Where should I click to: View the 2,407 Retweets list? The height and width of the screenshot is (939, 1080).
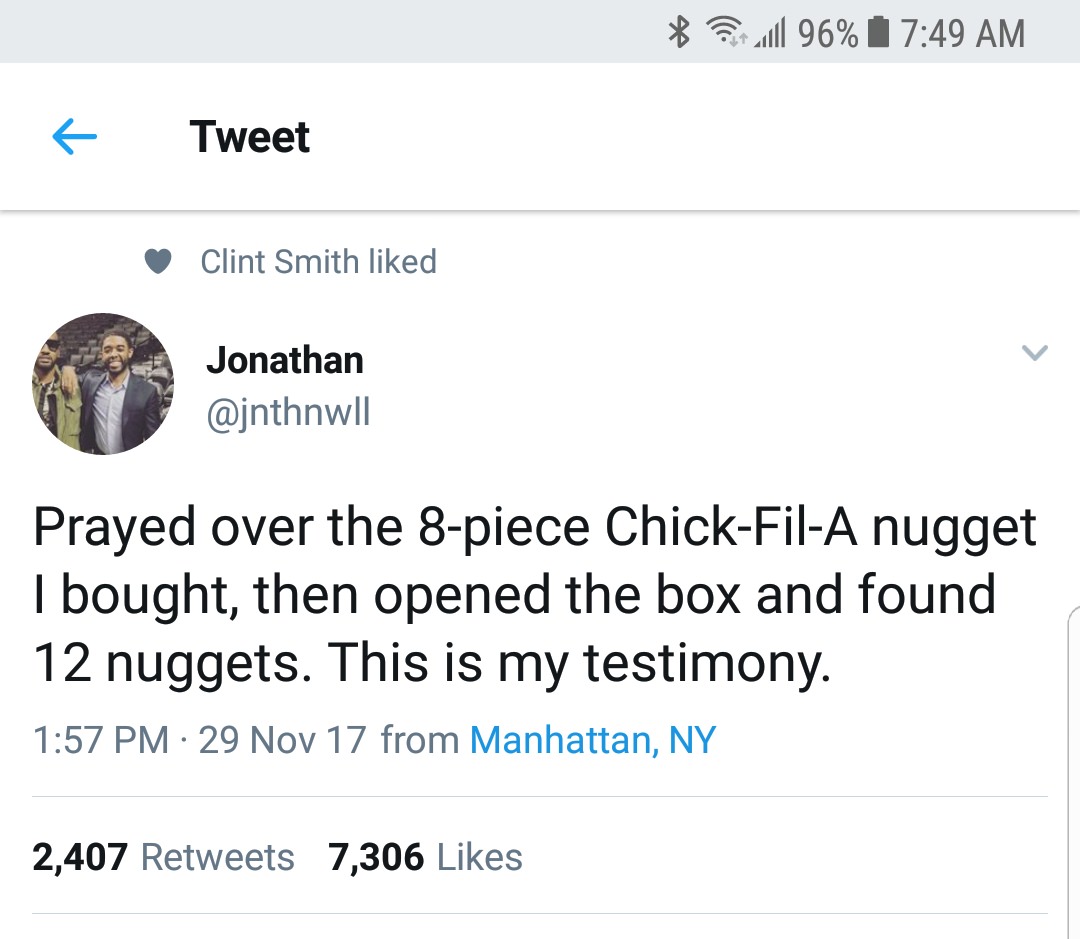[x=163, y=857]
